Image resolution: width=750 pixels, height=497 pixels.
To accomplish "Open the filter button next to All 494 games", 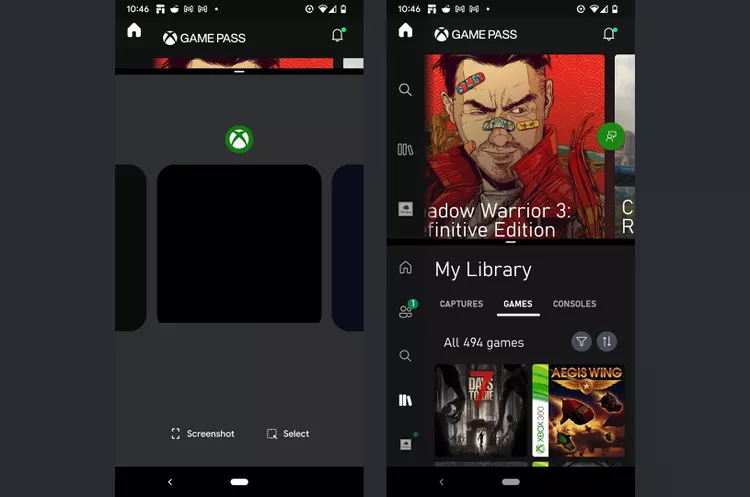I will click(582, 342).
